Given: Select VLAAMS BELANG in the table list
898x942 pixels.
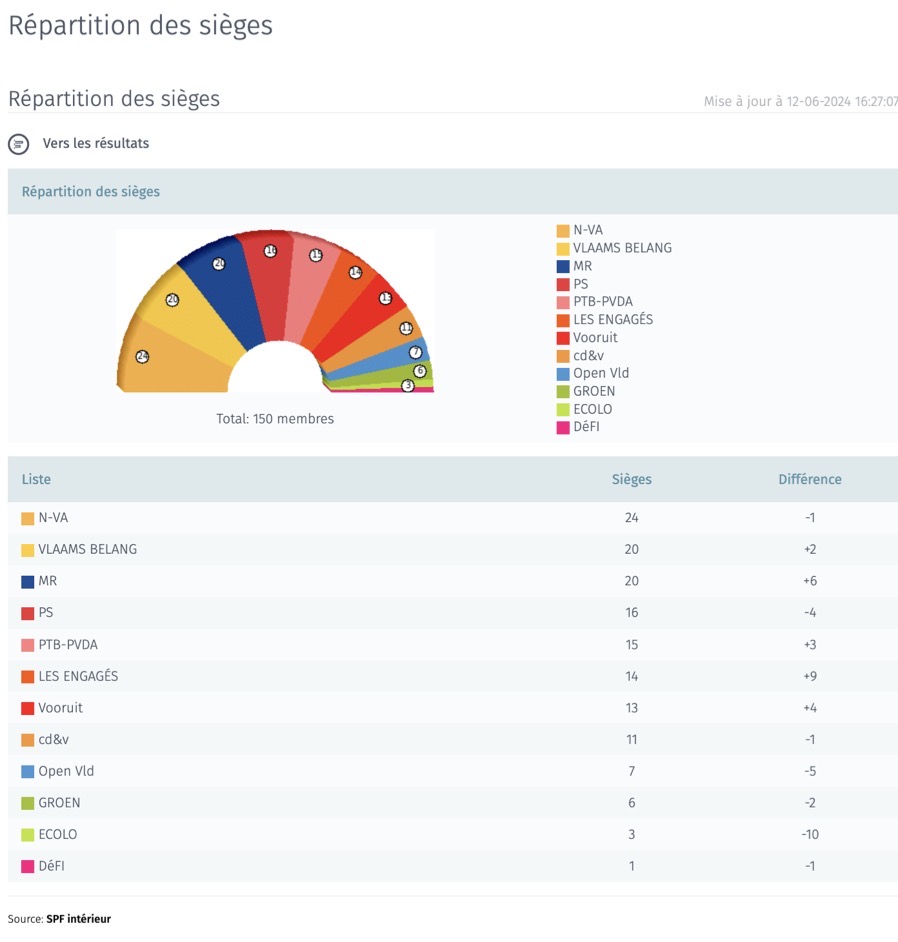Looking at the screenshot, I should pos(88,550).
